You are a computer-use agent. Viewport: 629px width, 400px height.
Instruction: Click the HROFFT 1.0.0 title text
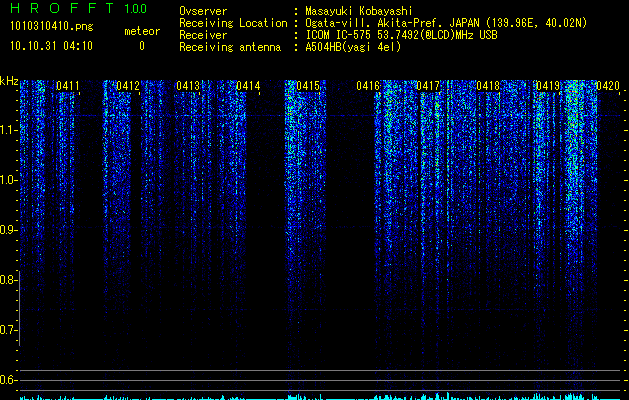pos(78,8)
